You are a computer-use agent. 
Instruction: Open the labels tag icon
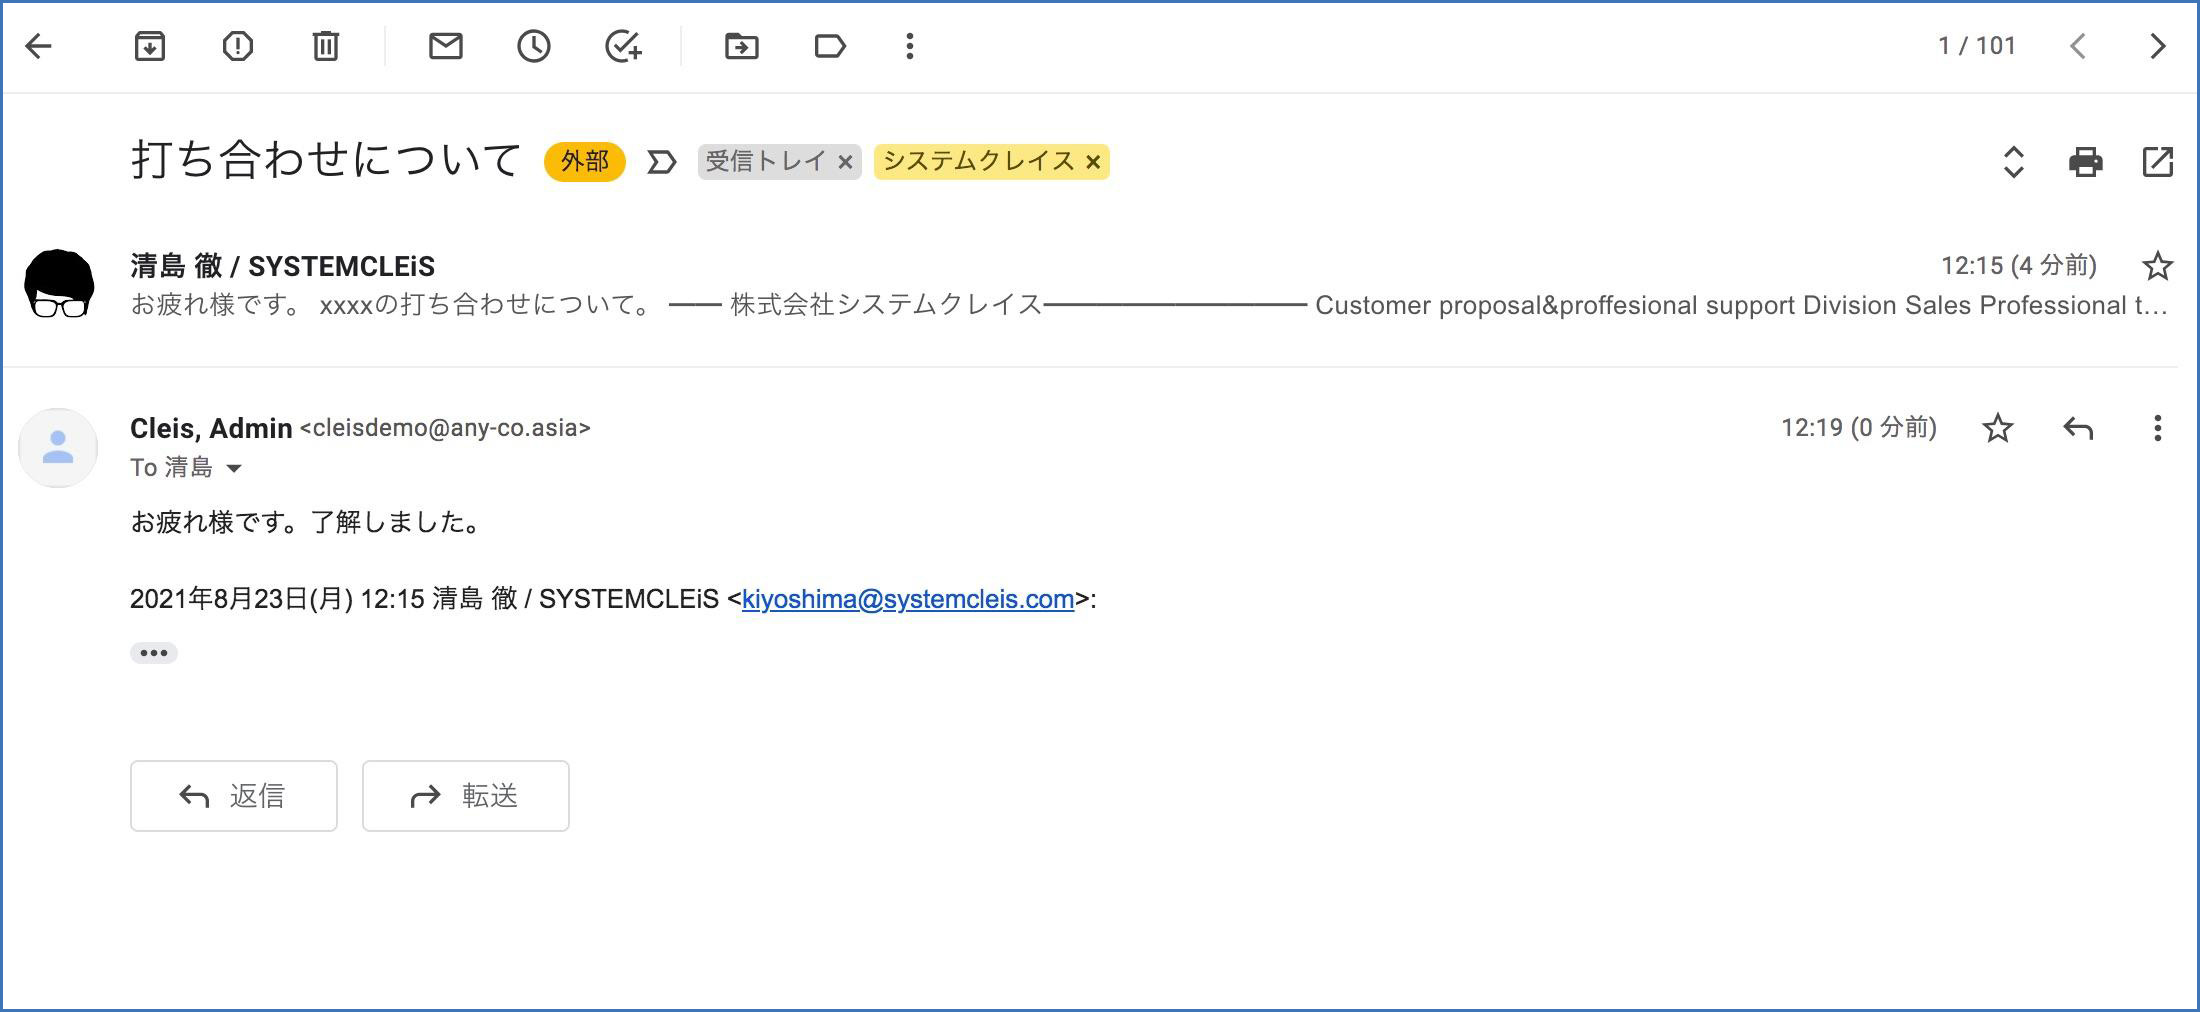tap(830, 46)
